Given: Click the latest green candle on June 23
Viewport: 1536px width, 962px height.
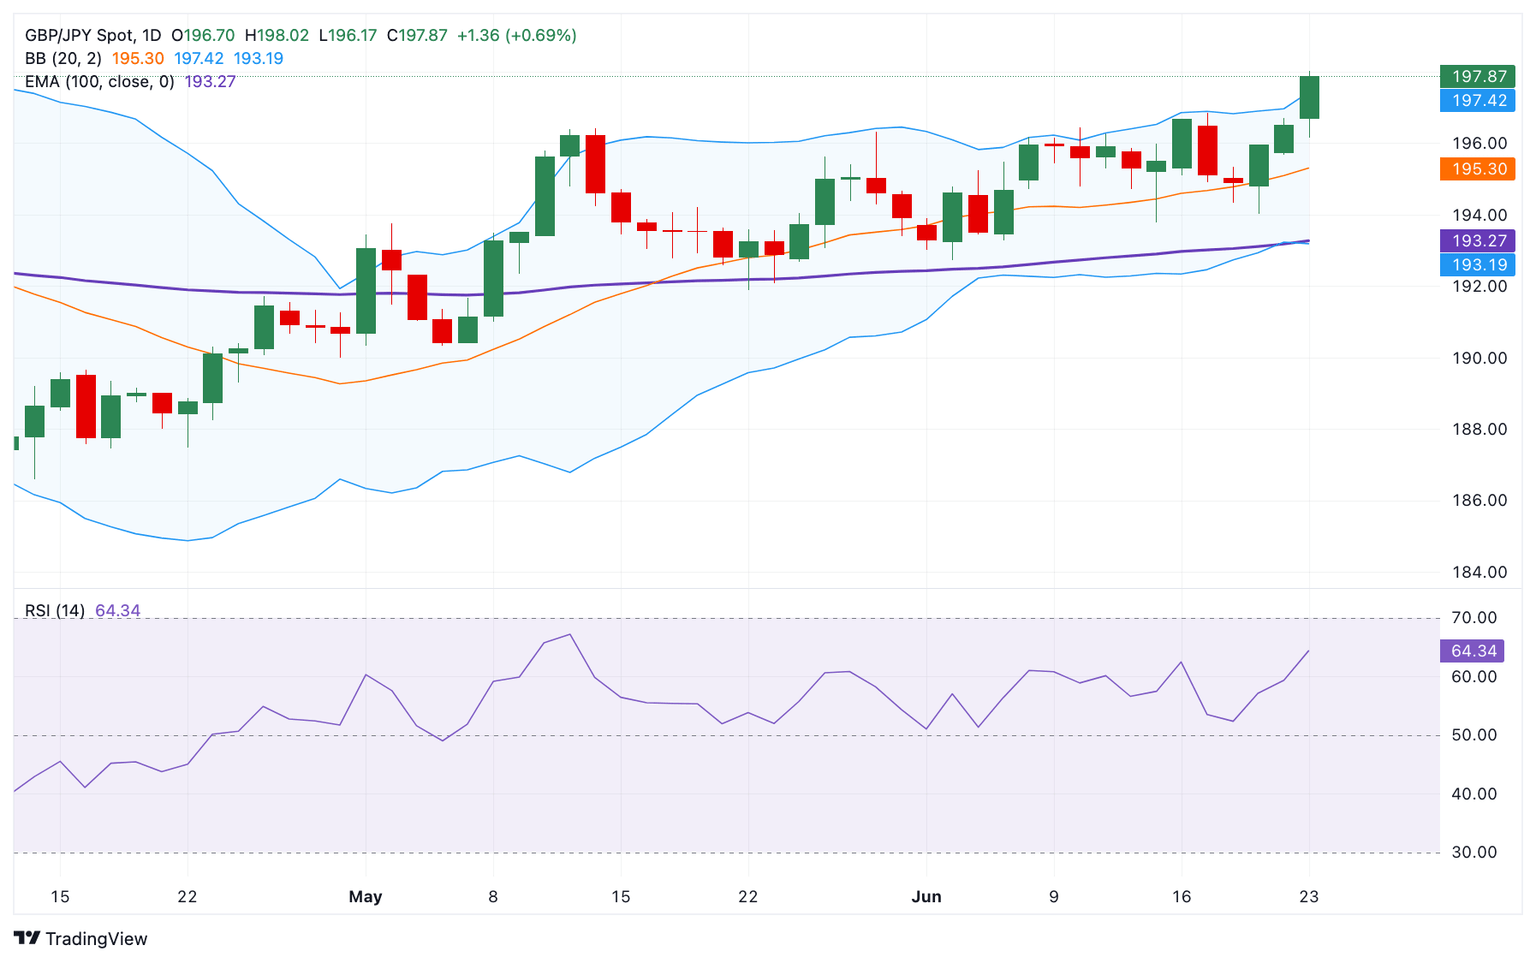Looking at the screenshot, I should (x=1309, y=97).
